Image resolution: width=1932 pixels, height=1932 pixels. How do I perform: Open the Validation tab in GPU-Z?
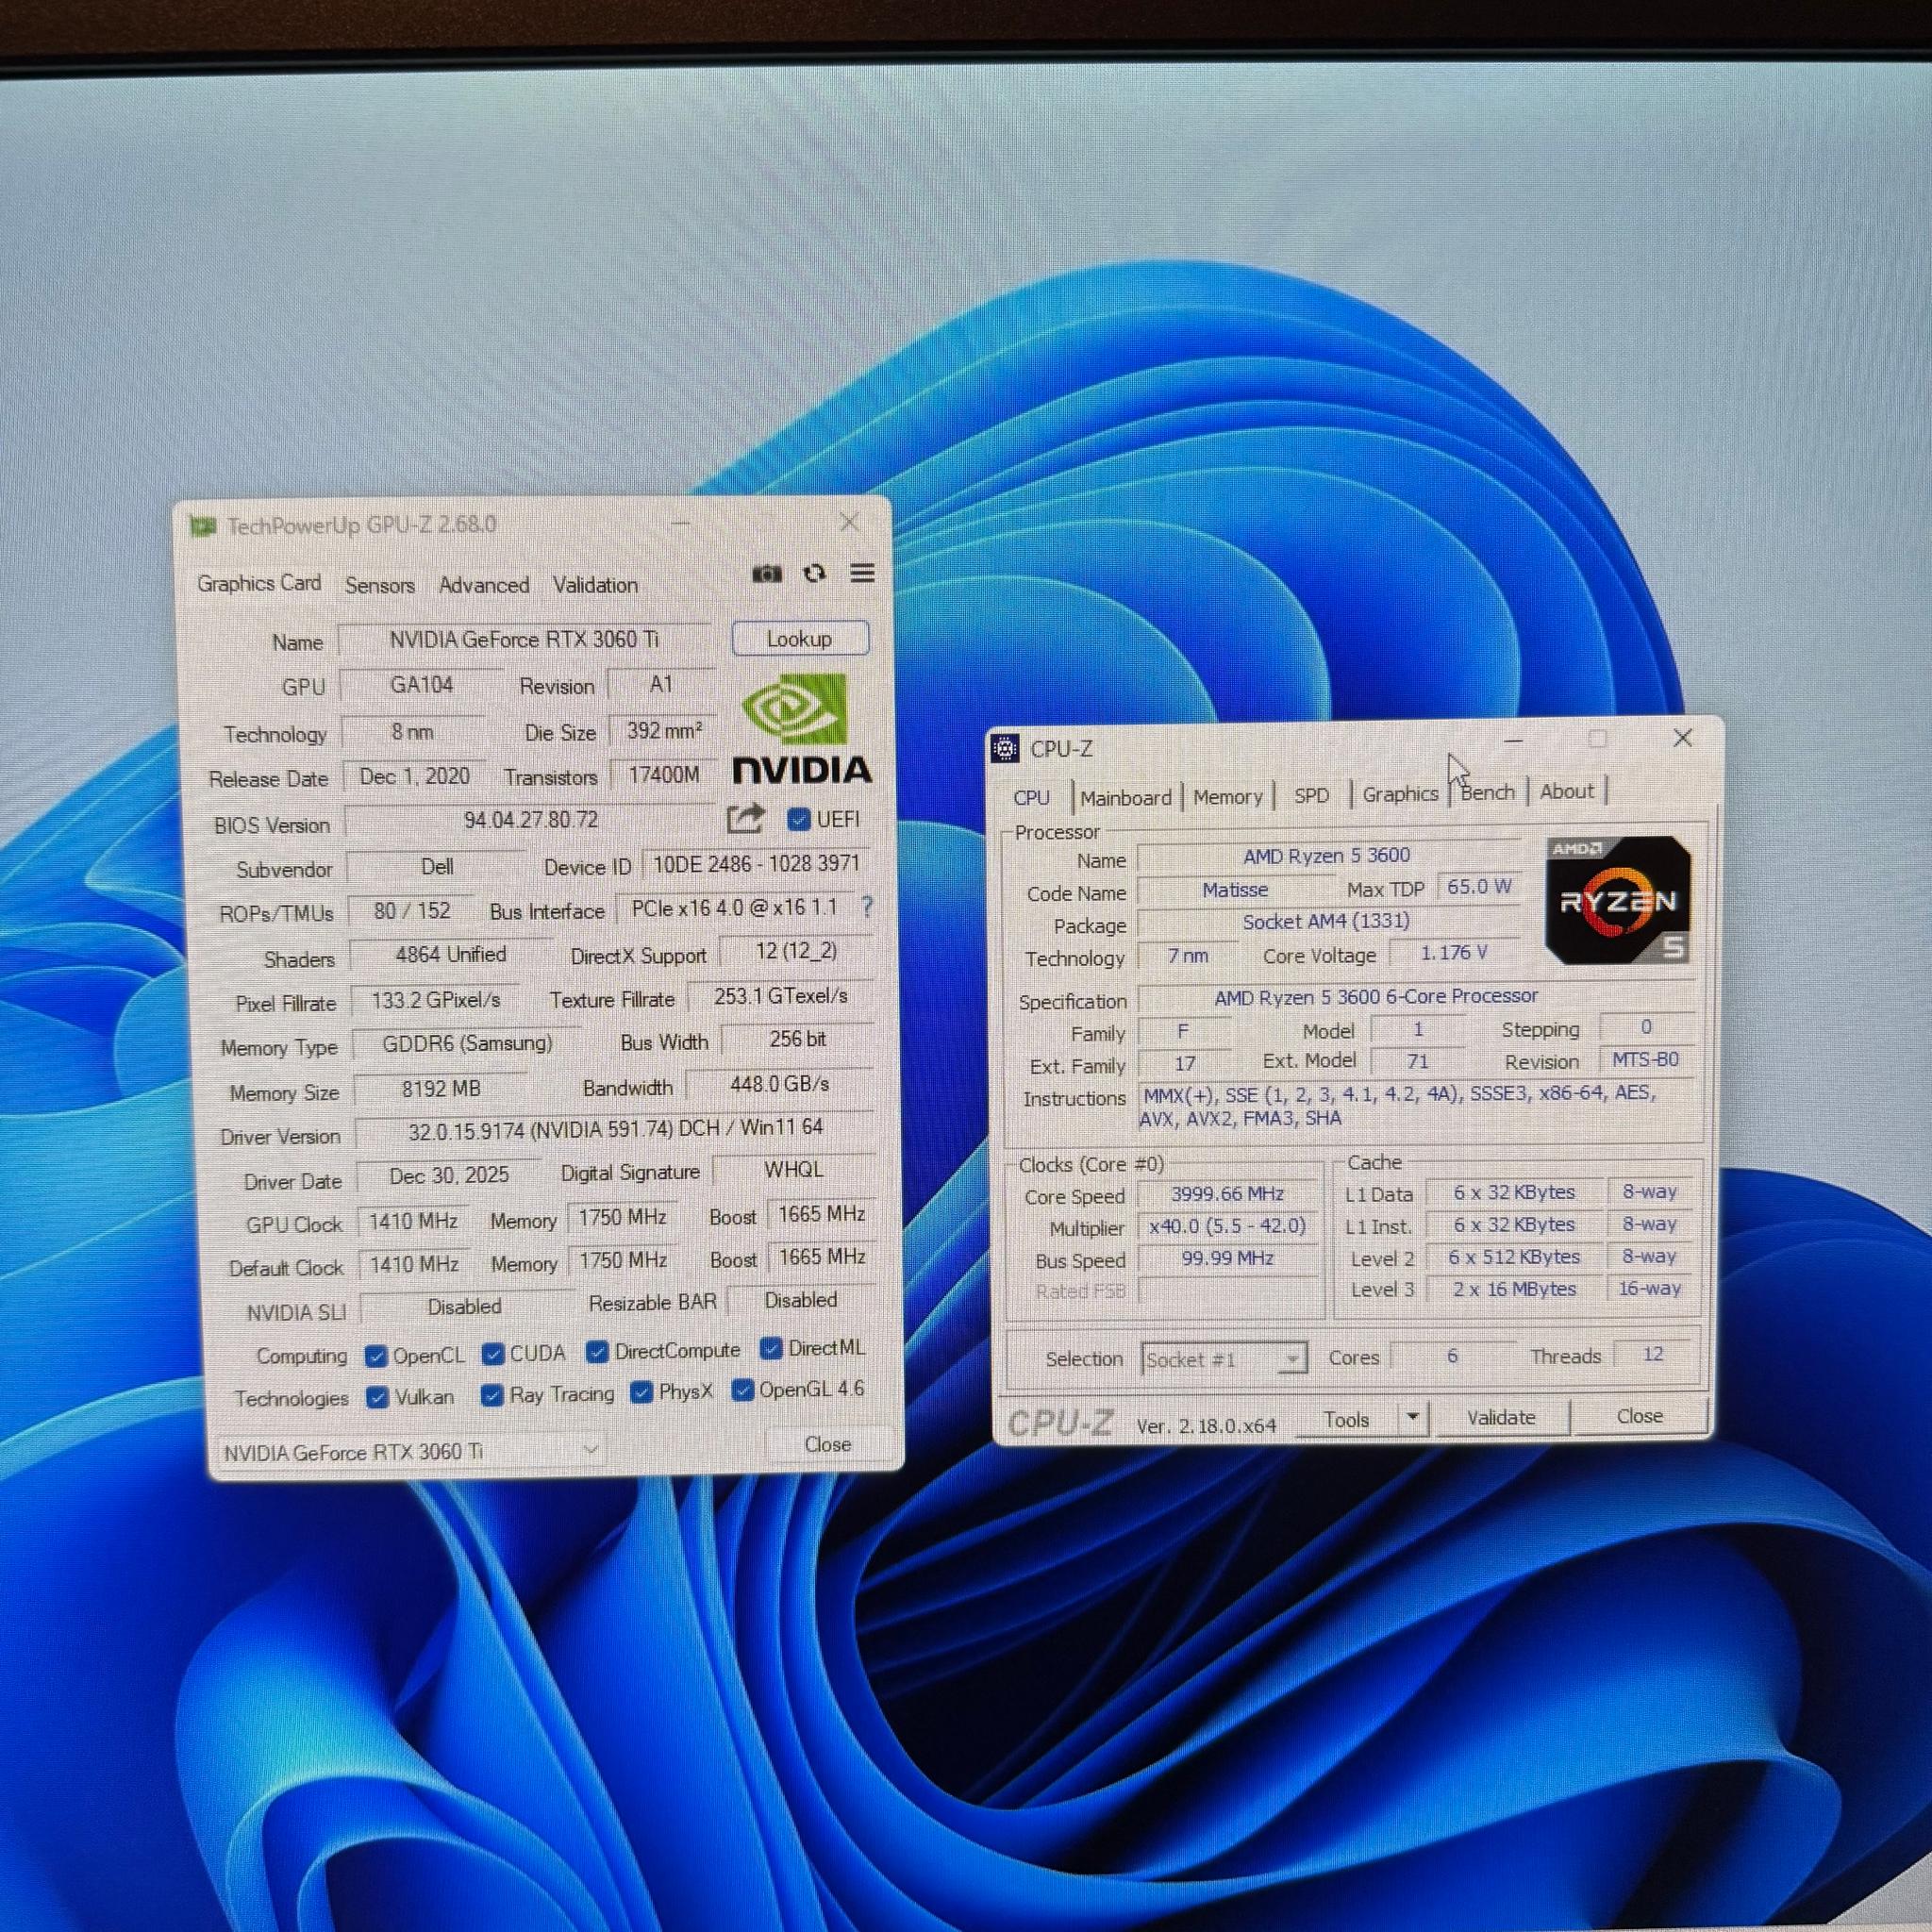pyautogui.click(x=595, y=585)
